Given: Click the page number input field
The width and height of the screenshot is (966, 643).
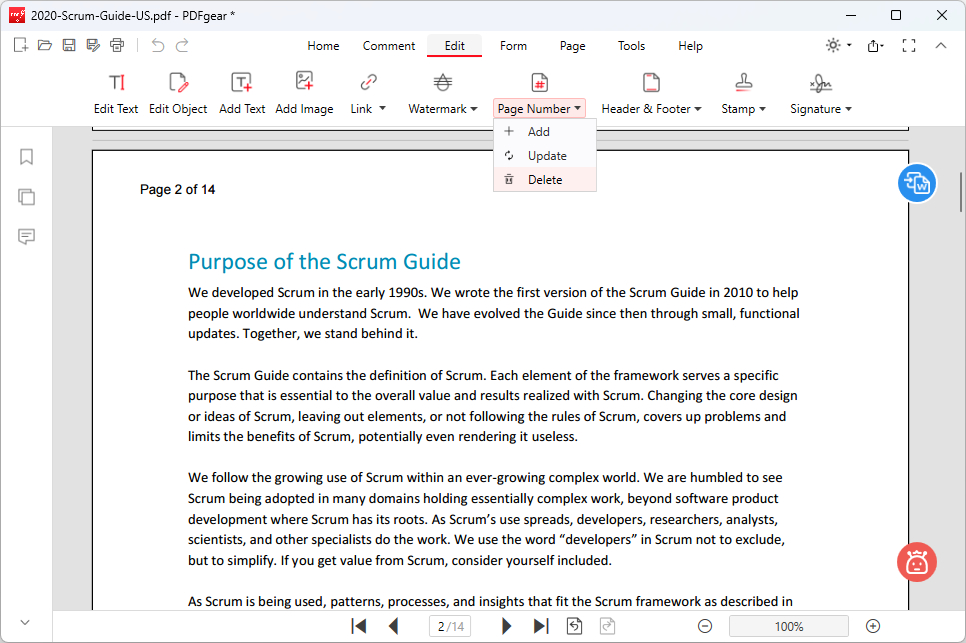Looking at the screenshot, I should point(451,626).
